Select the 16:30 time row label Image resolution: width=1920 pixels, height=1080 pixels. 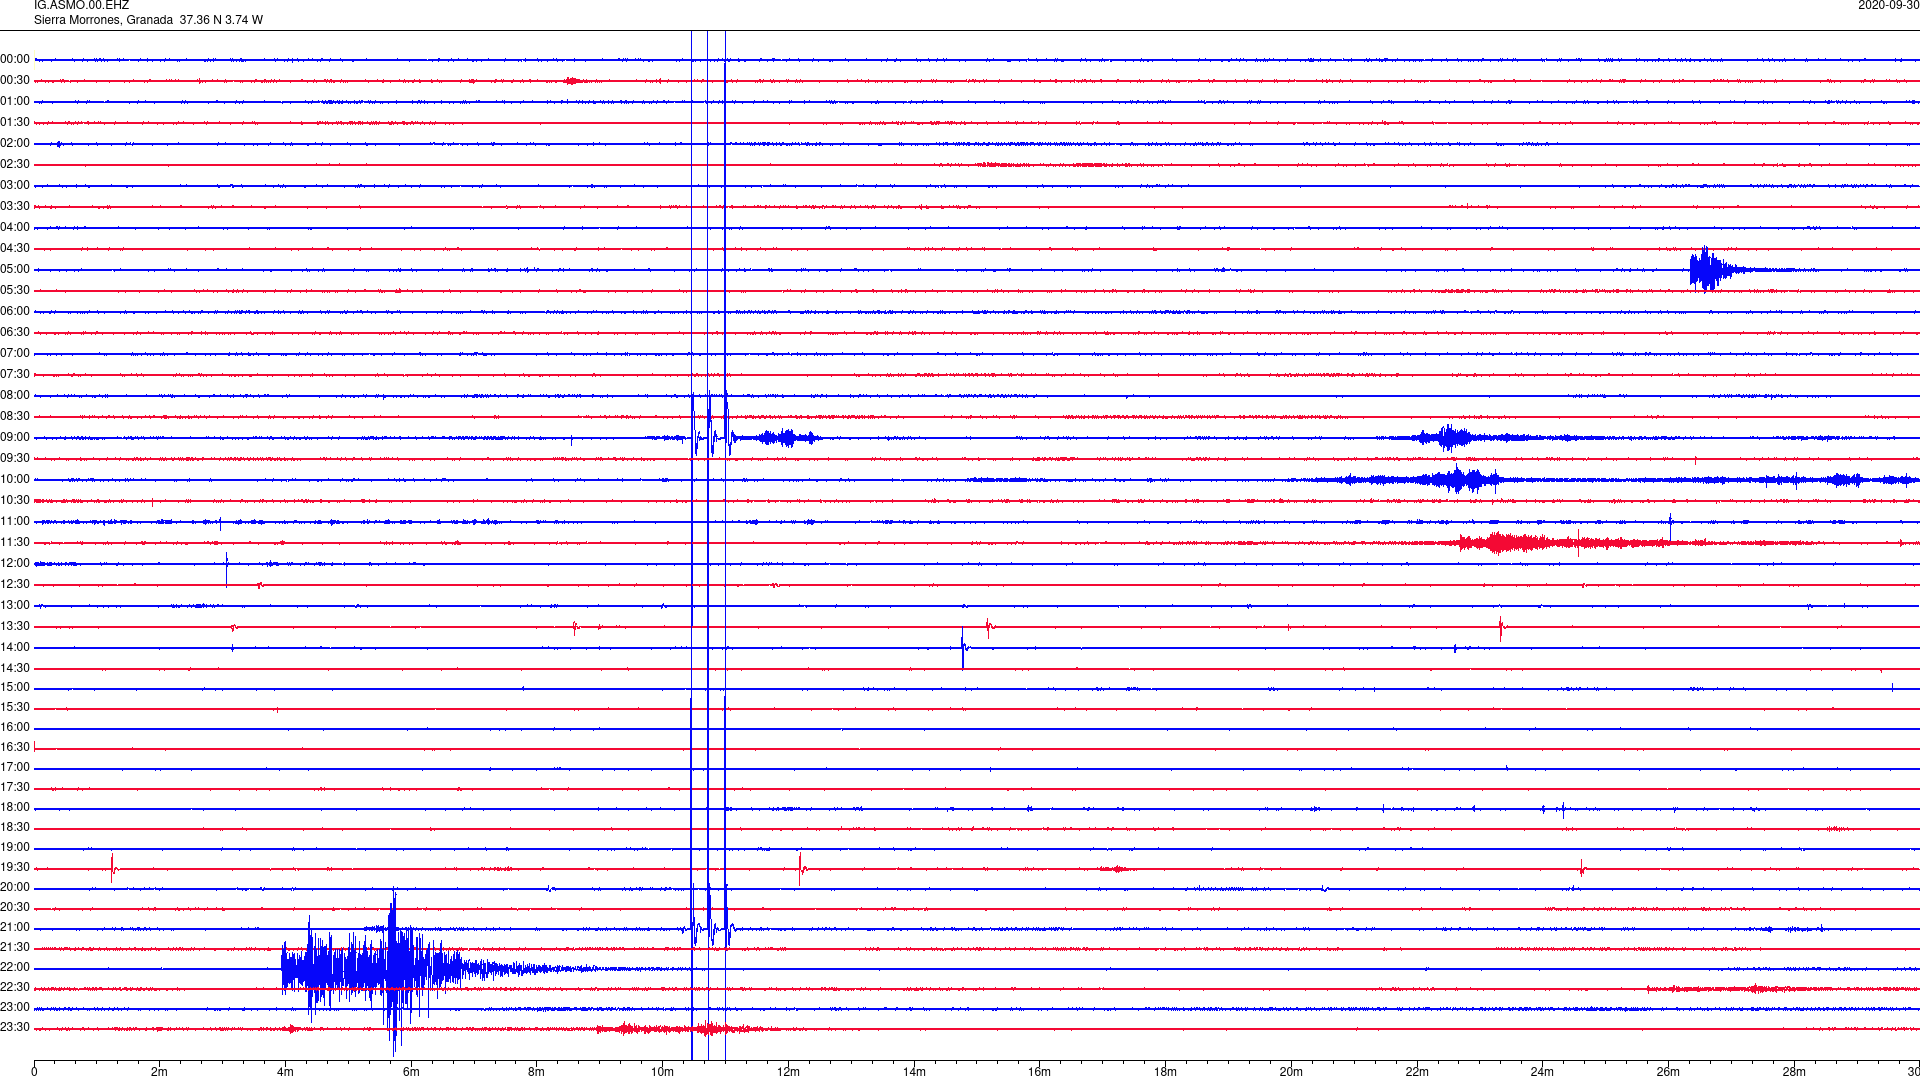(x=15, y=747)
